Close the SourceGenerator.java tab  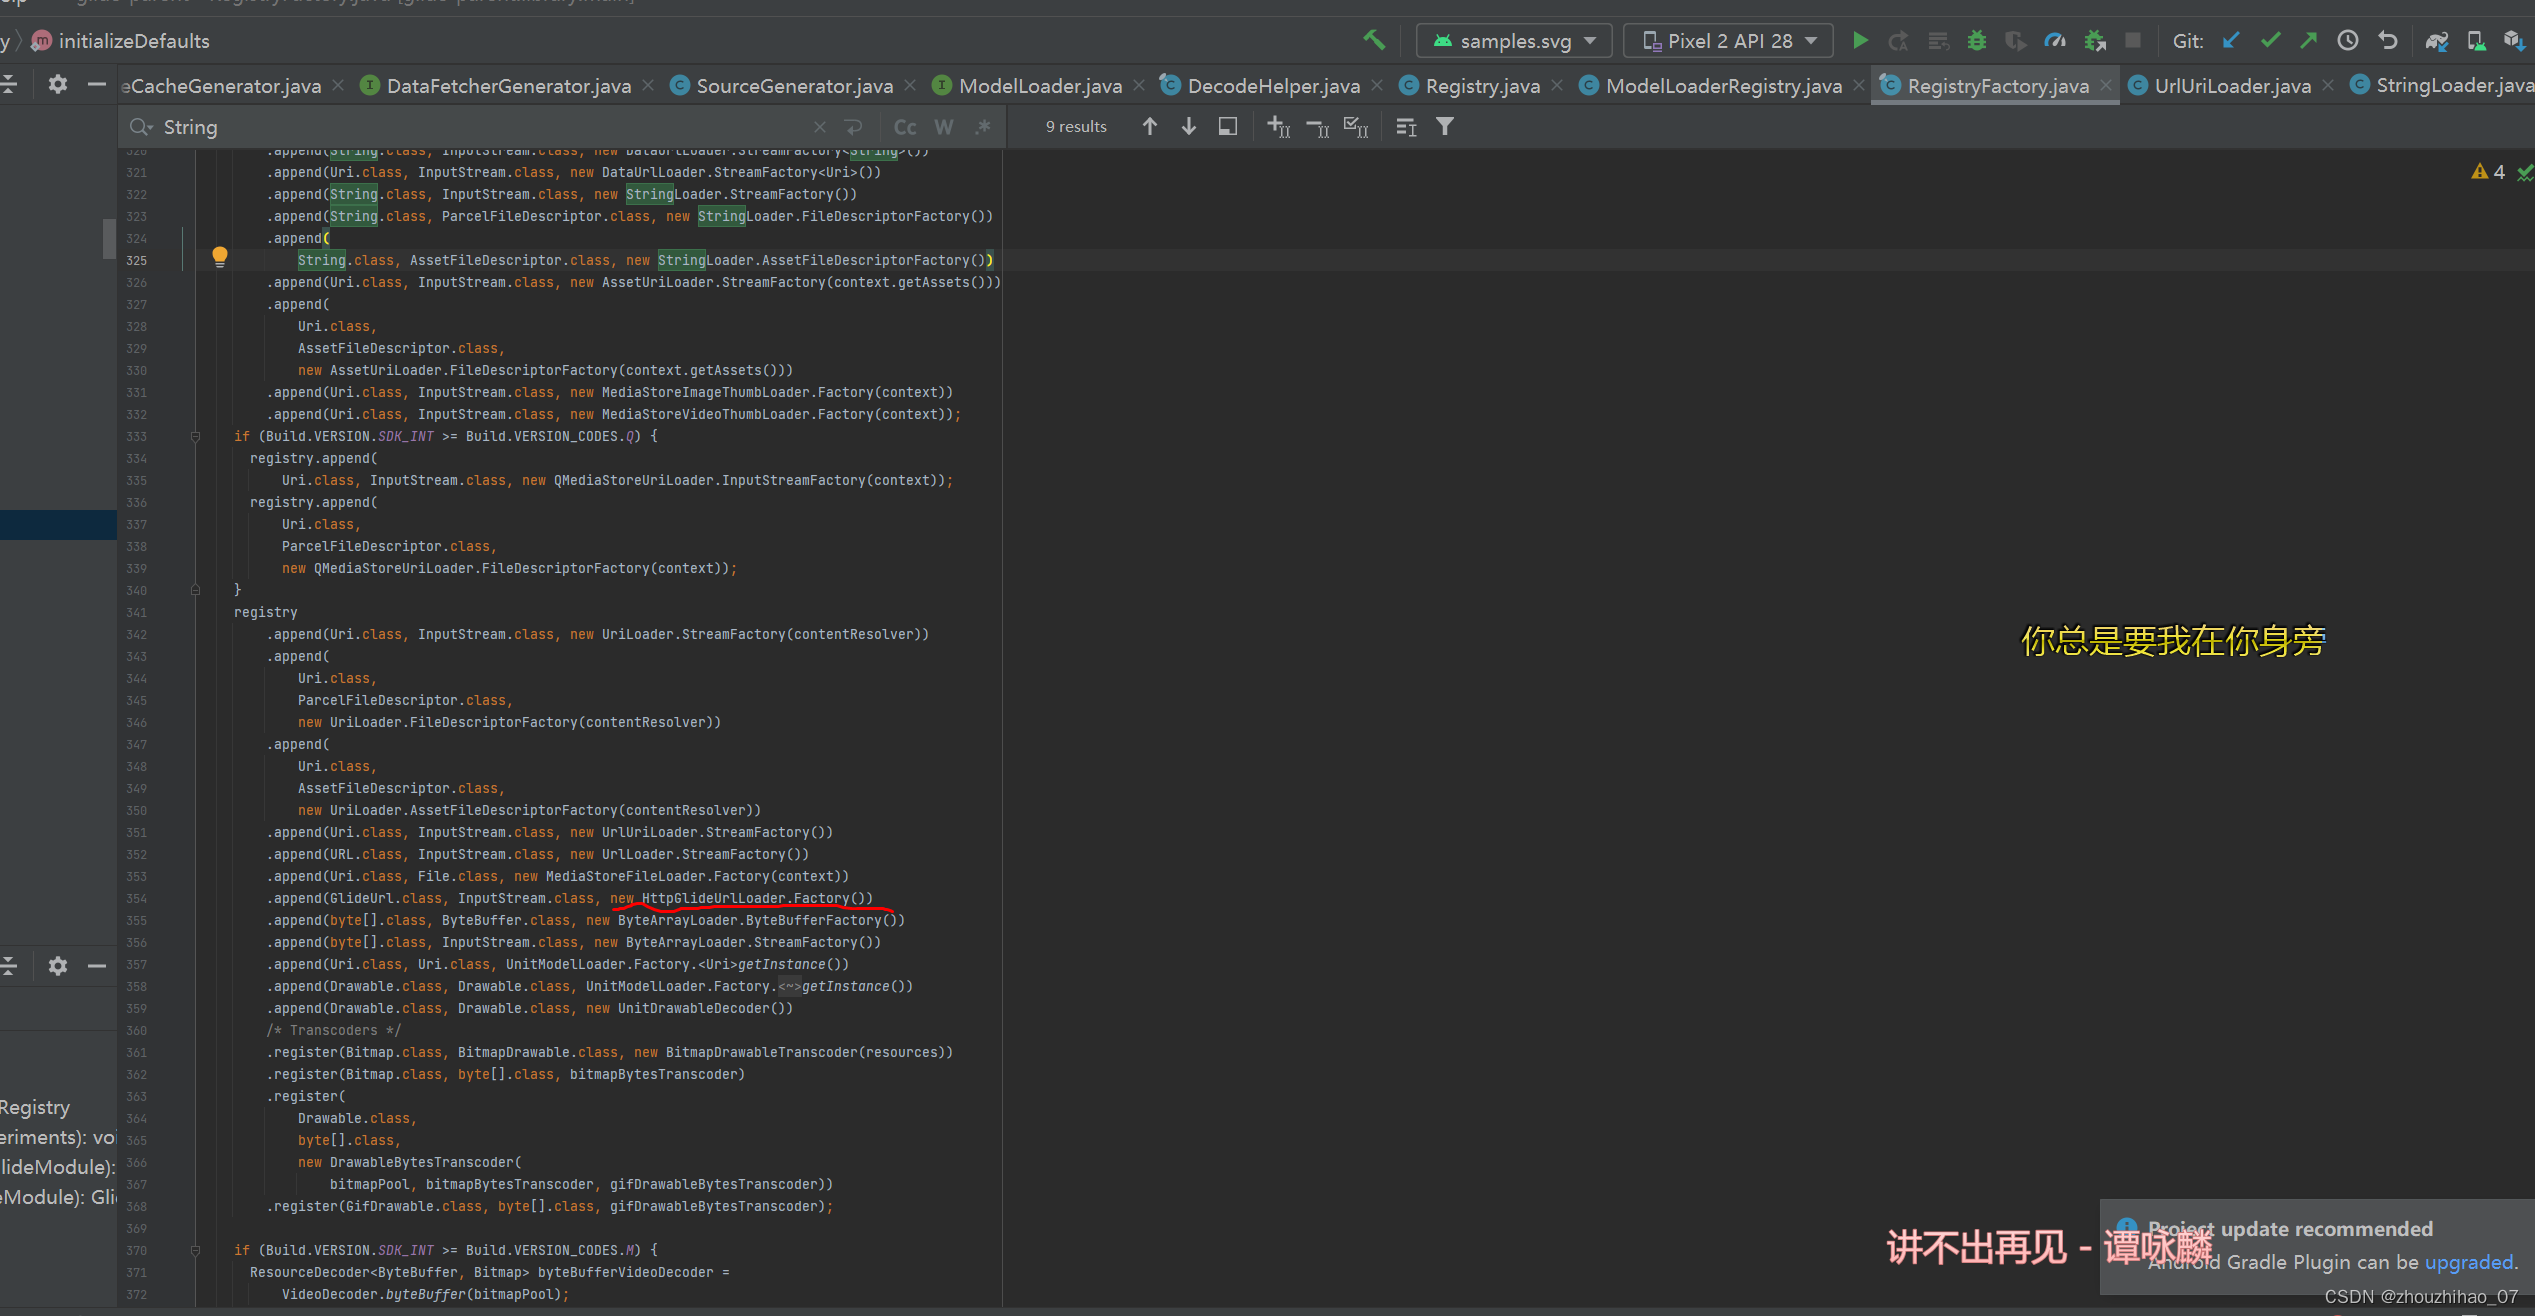pyautogui.click(x=910, y=86)
